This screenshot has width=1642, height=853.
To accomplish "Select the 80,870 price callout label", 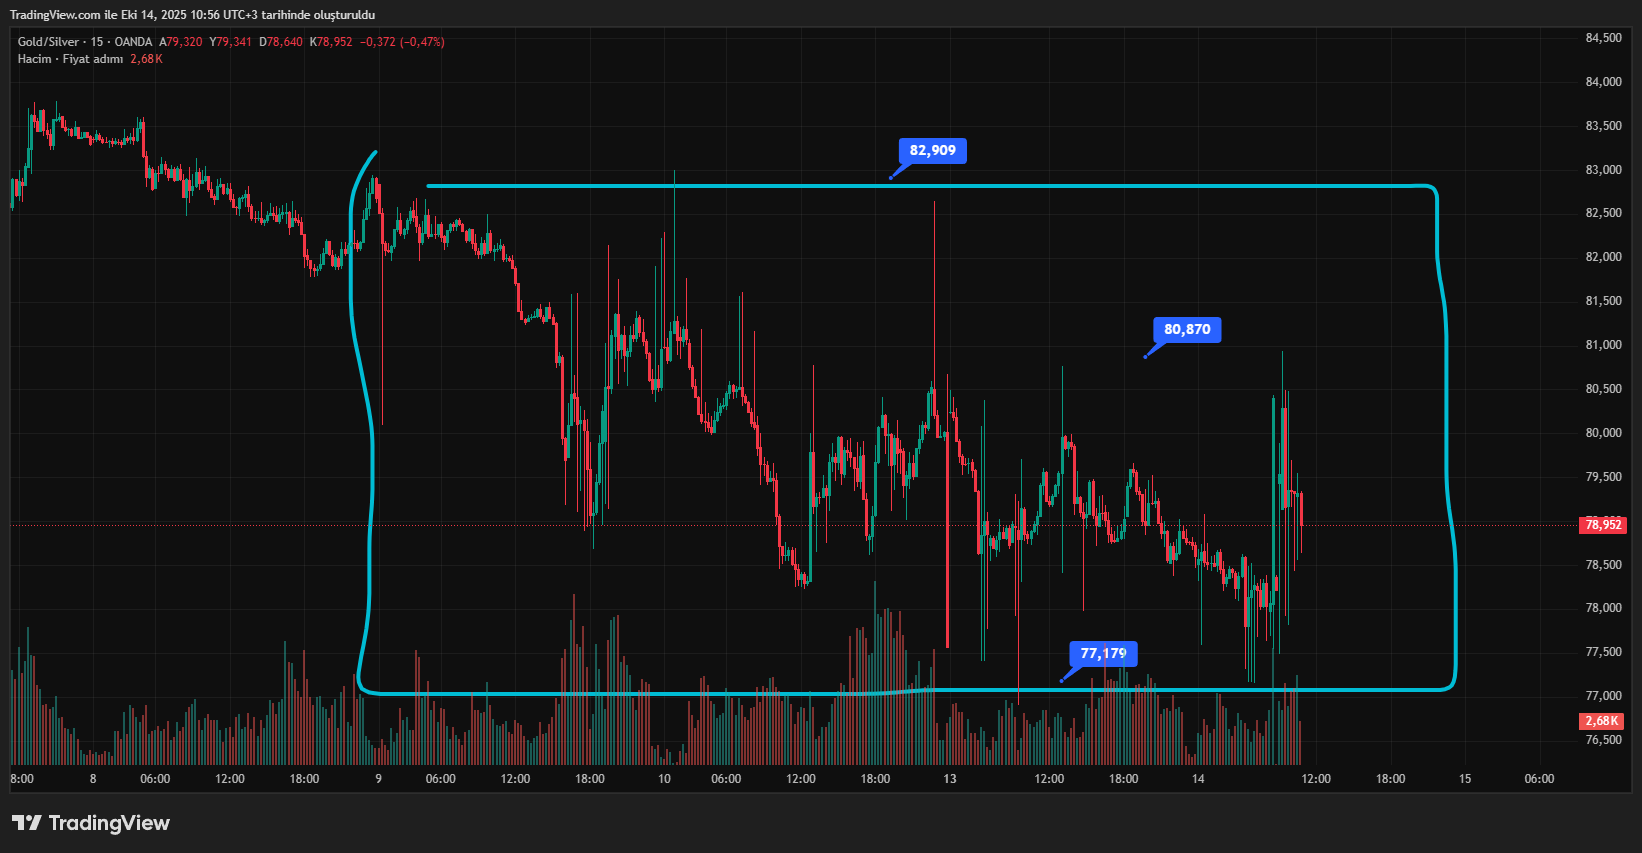I will coord(1187,330).
